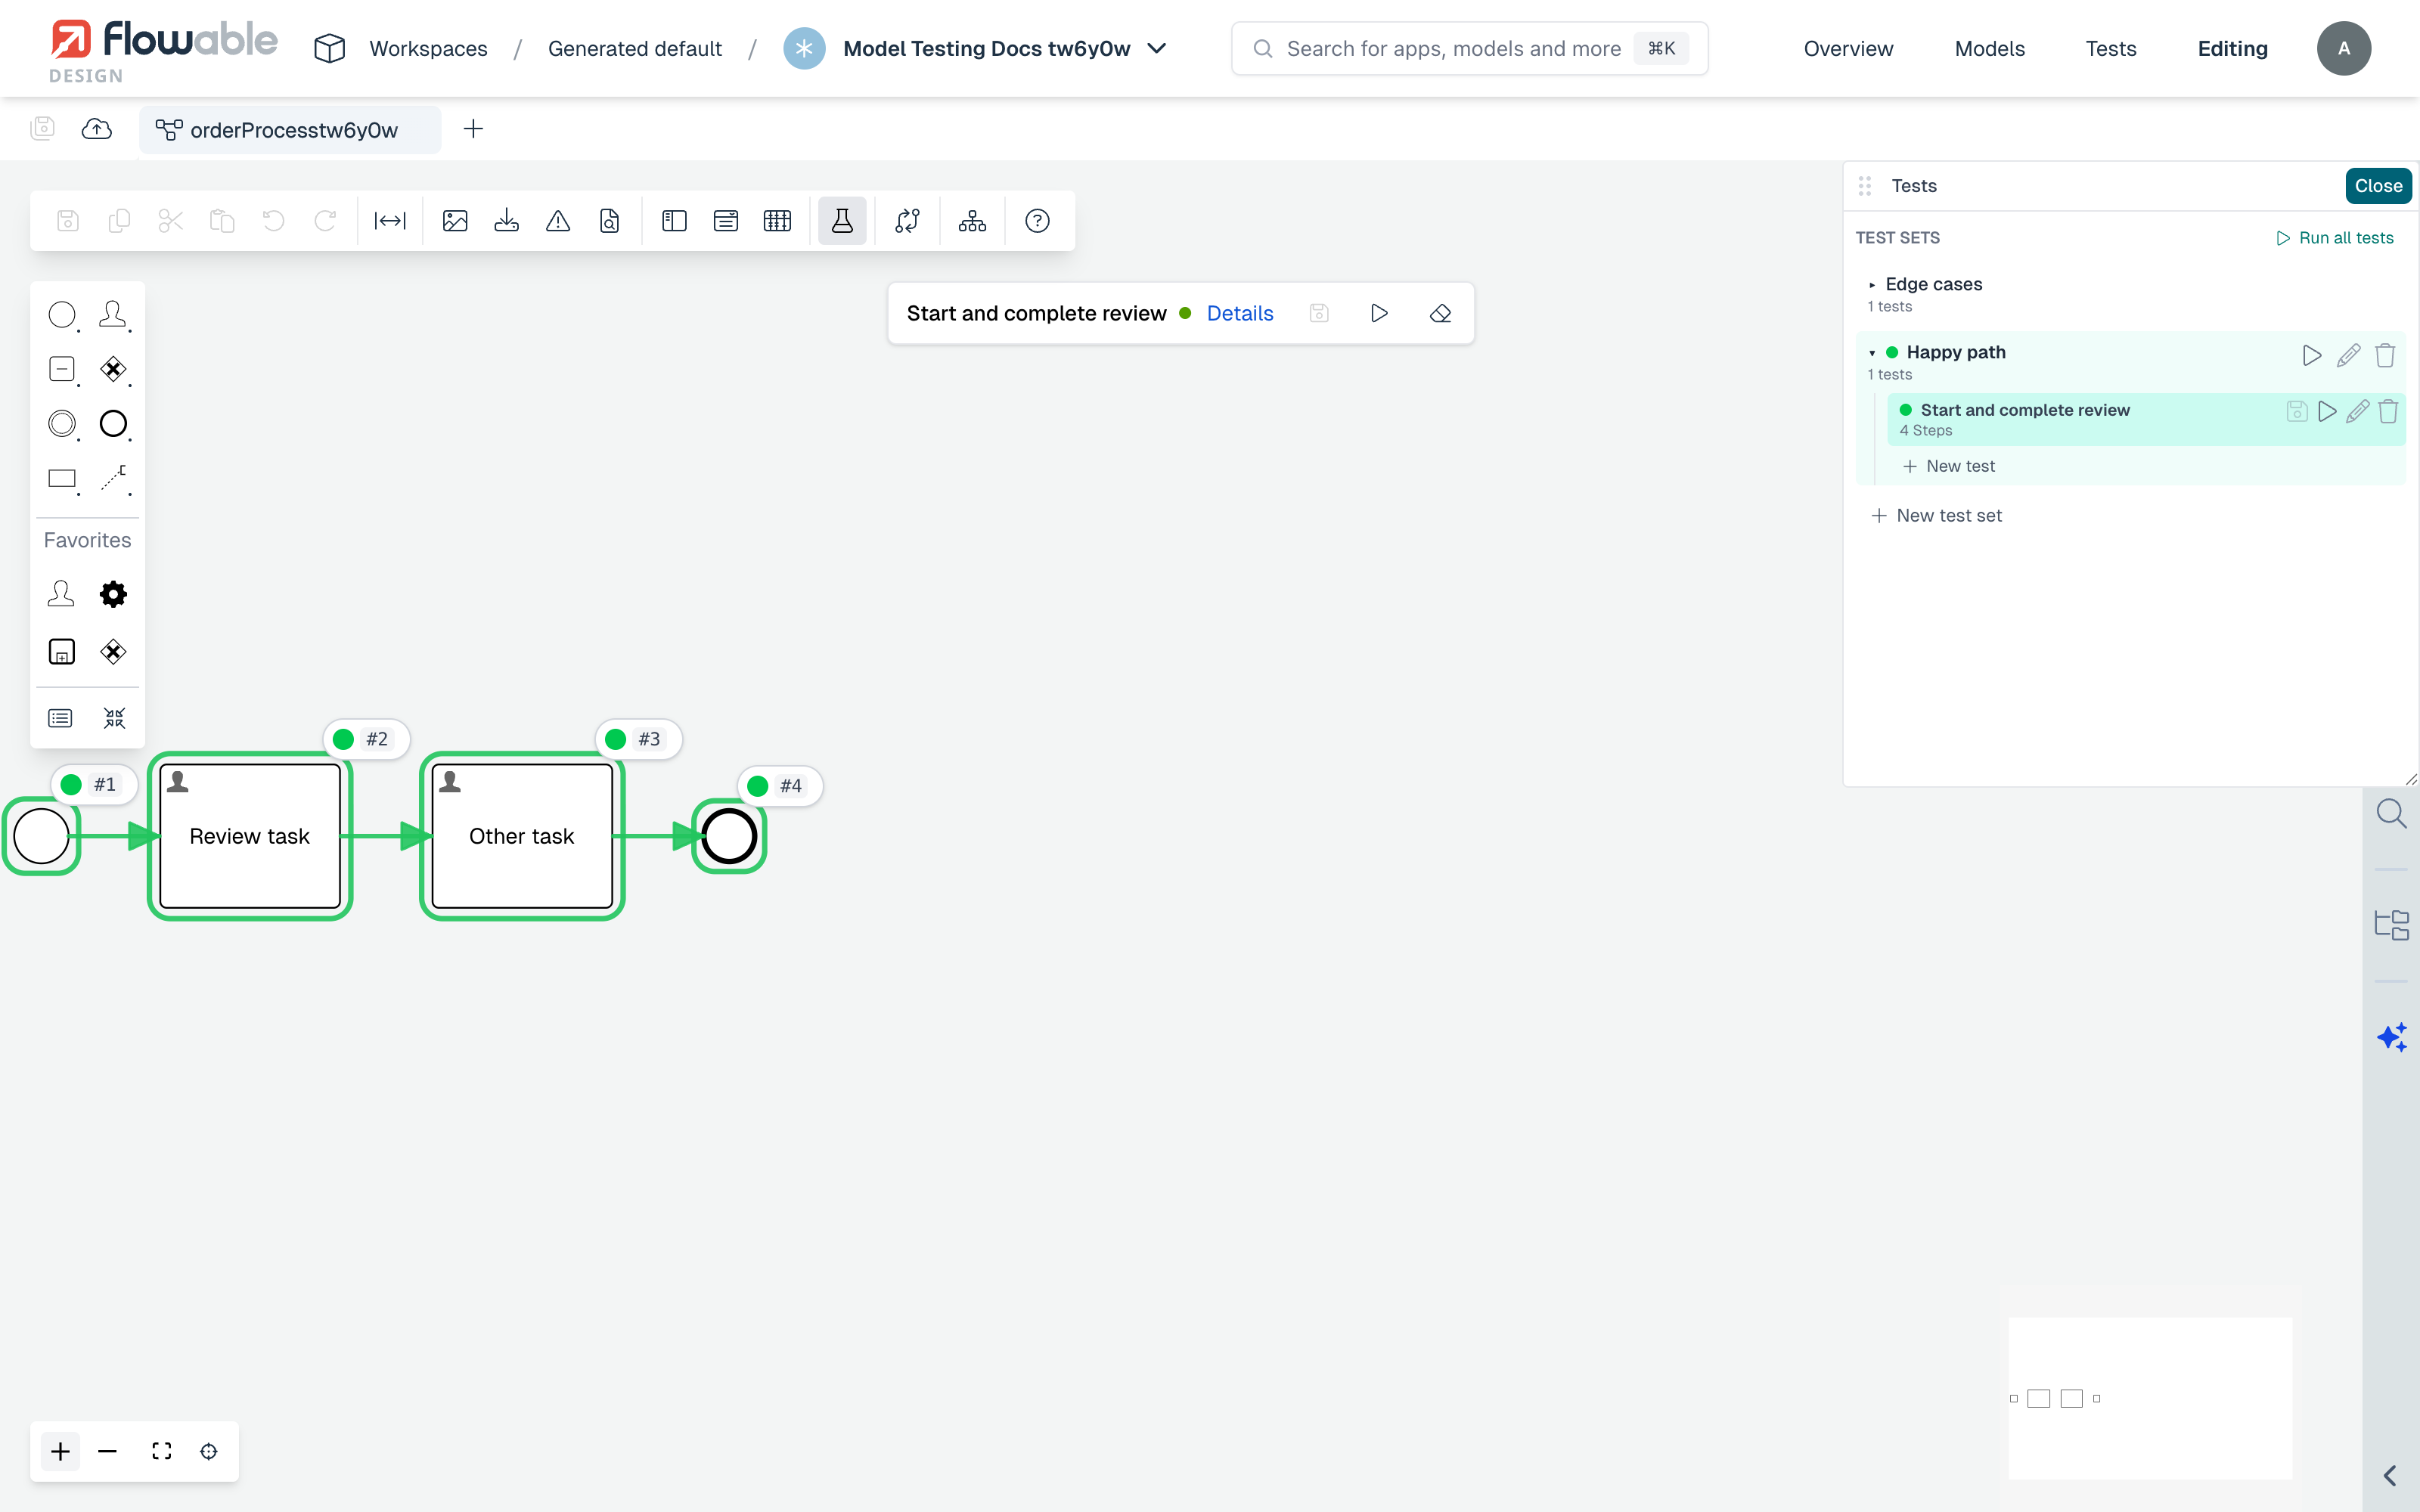Select the start event palette shape
Image resolution: width=2420 pixels, height=1512 pixels.
pos(62,316)
